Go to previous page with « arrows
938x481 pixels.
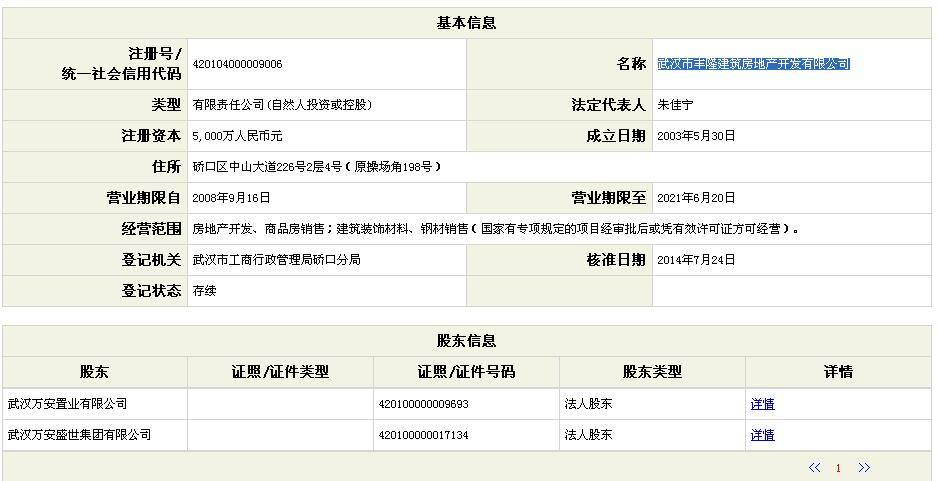point(814,468)
